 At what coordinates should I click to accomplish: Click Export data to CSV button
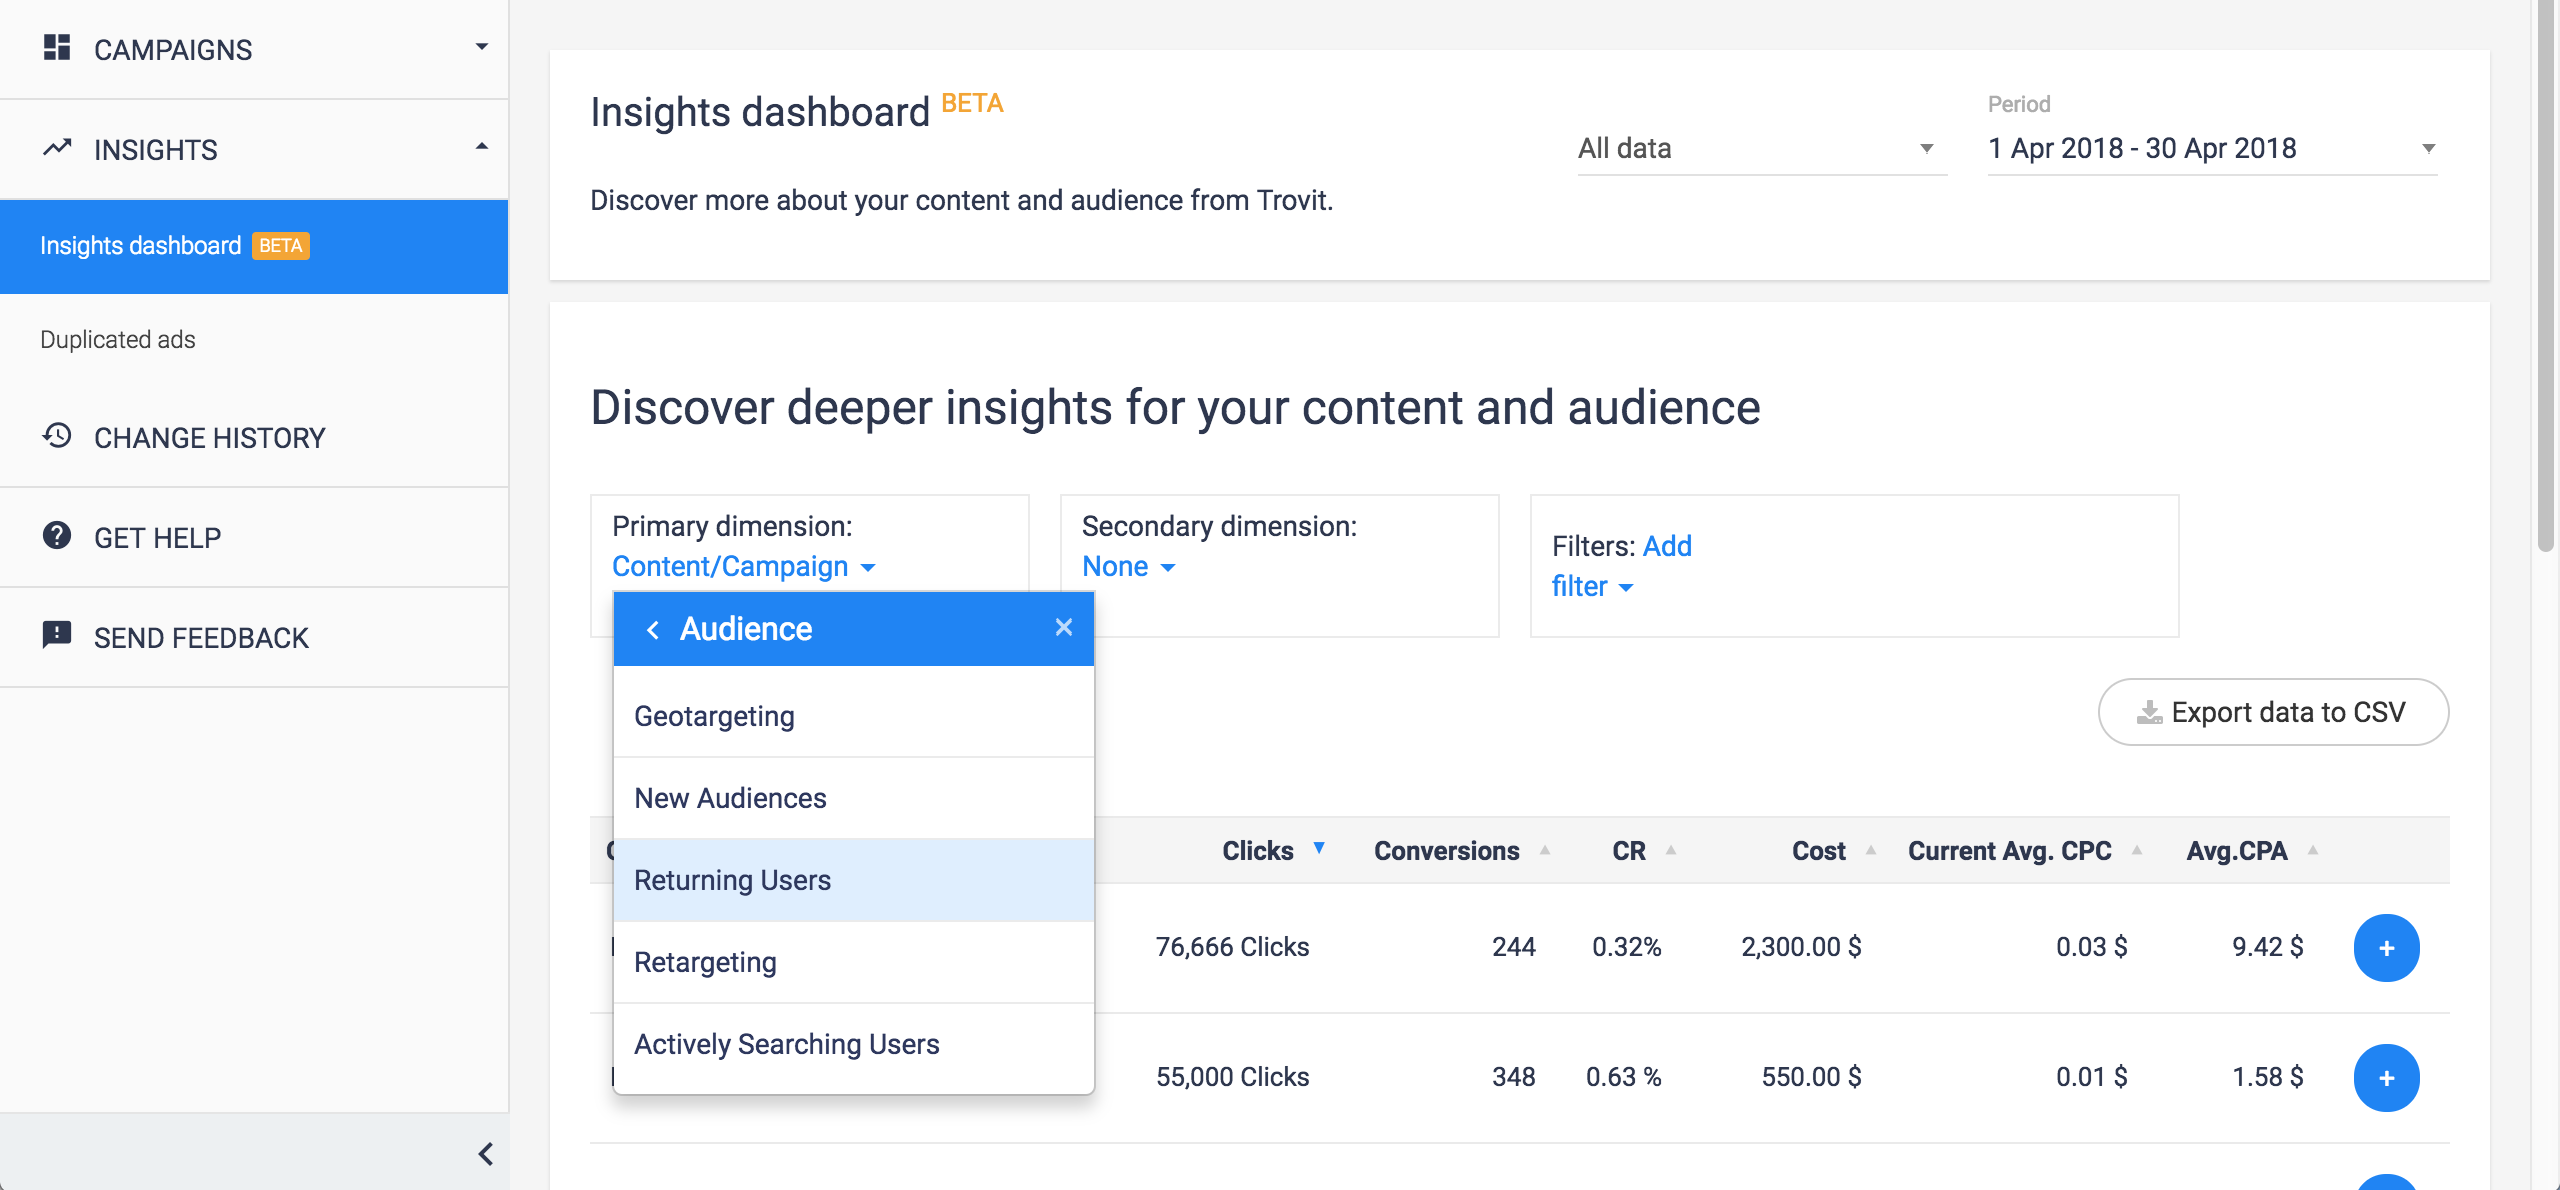pyautogui.click(x=2272, y=712)
